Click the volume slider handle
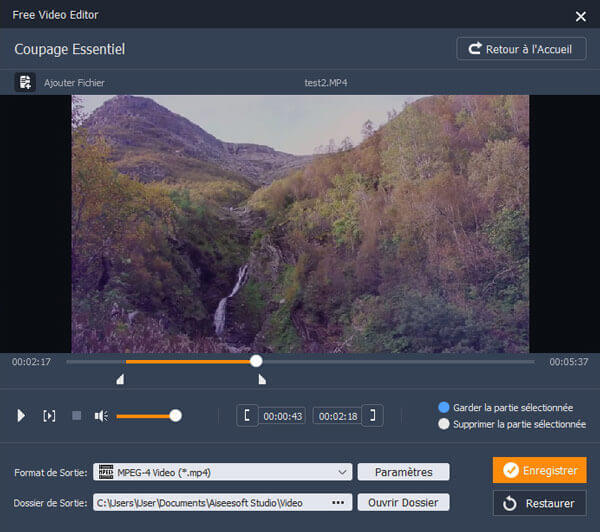 pos(176,415)
